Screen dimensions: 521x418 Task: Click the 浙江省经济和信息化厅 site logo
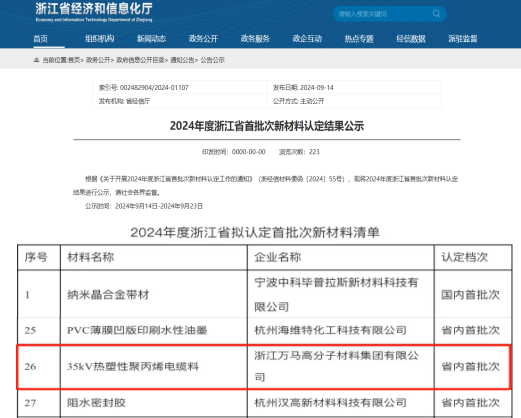94,12
